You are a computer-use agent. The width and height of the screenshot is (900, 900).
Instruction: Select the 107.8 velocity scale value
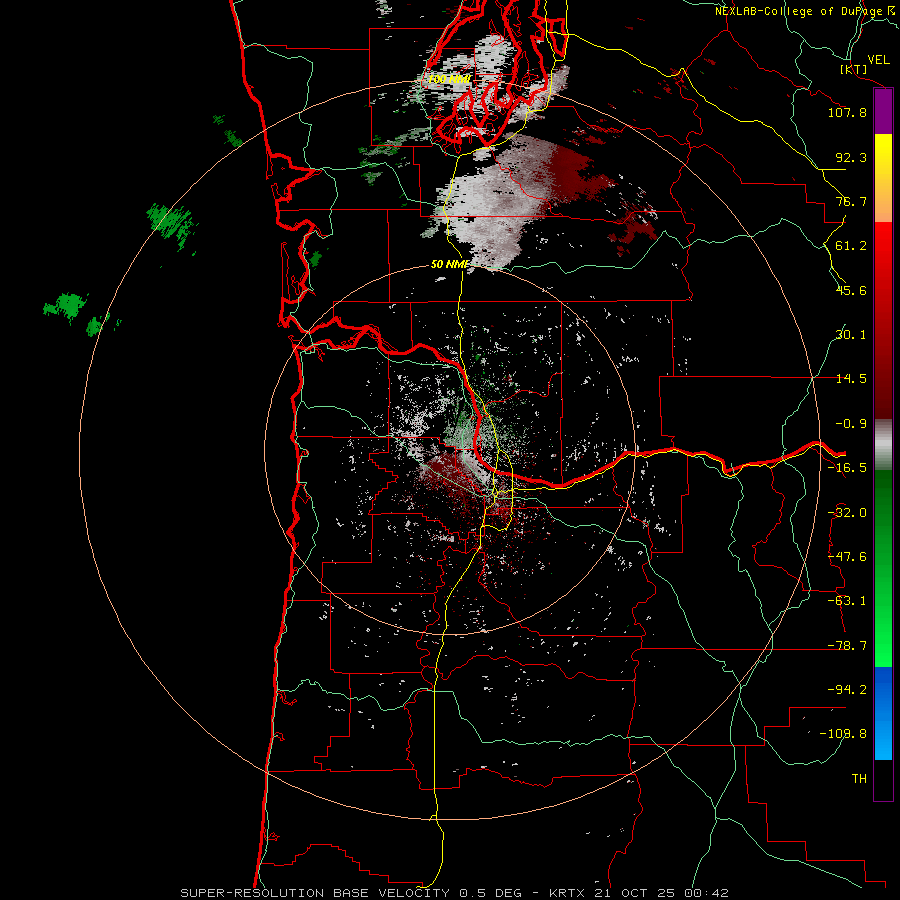click(x=847, y=112)
